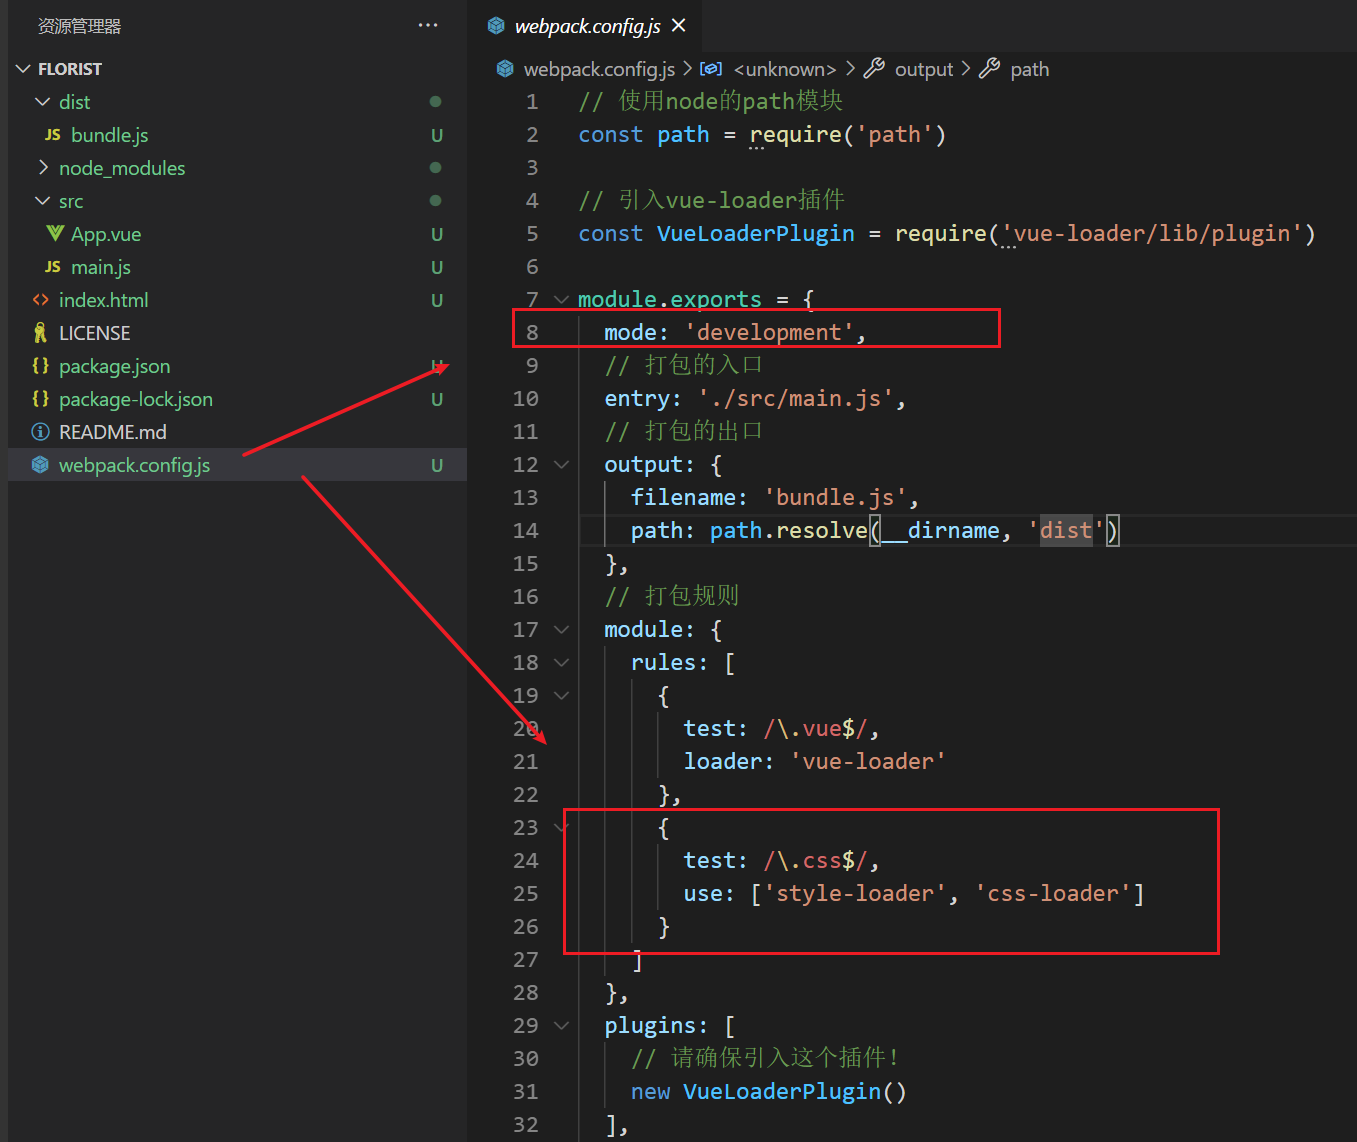1357x1142 pixels.
Task: Click breadcrumb variable icon before <unknown>
Action: 711,68
